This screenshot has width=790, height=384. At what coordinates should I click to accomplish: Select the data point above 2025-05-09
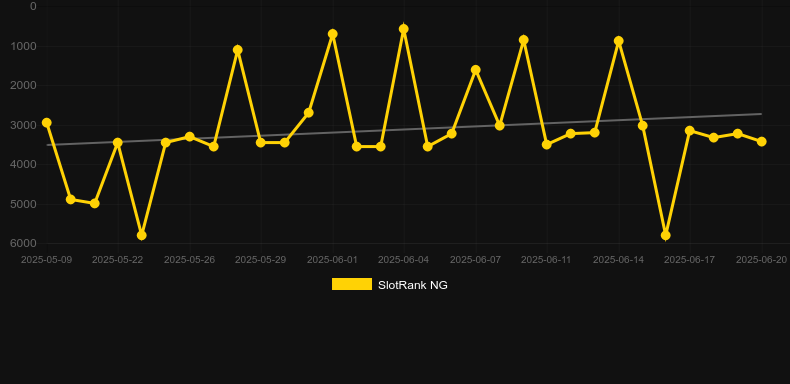(46, 122)
